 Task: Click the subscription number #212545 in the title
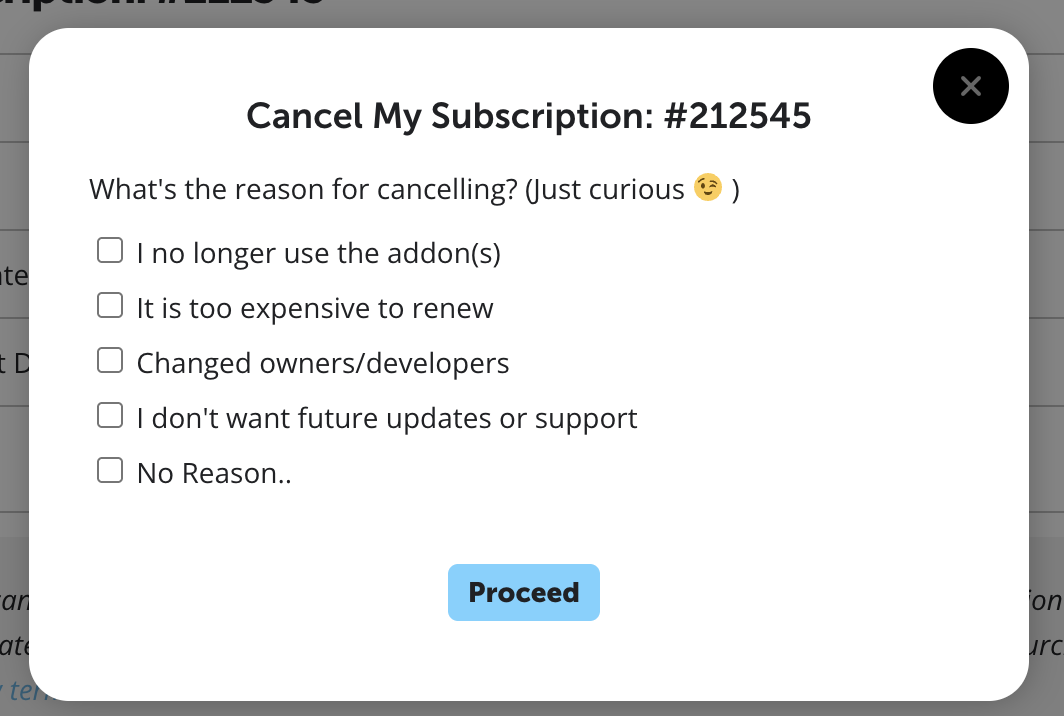click(x=737, y=117)
